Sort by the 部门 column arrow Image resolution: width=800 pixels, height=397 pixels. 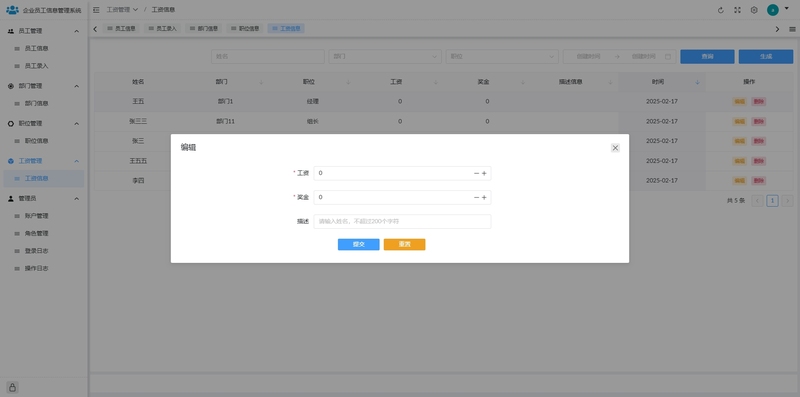(261, 82)
